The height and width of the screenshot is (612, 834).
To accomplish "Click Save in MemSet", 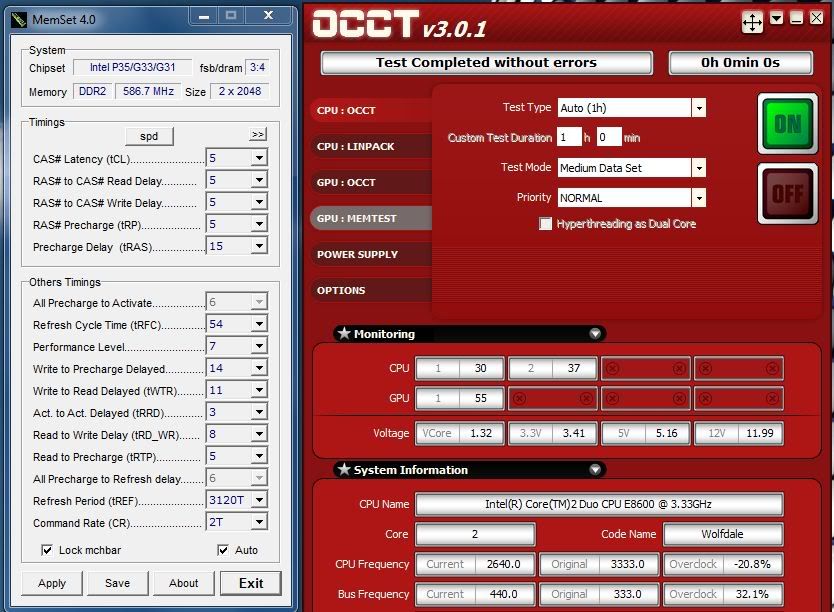I will [x=118, y=583].
